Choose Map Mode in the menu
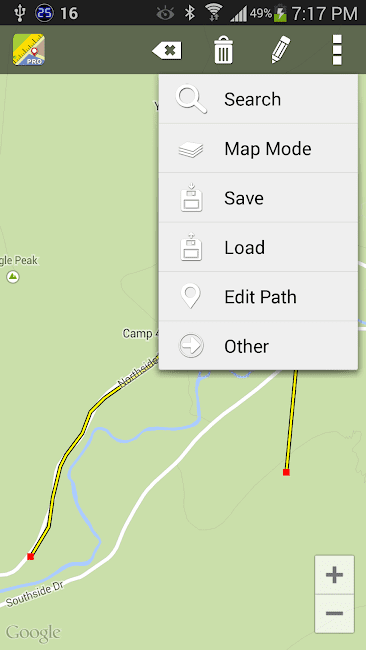 [x=258, y=148]
